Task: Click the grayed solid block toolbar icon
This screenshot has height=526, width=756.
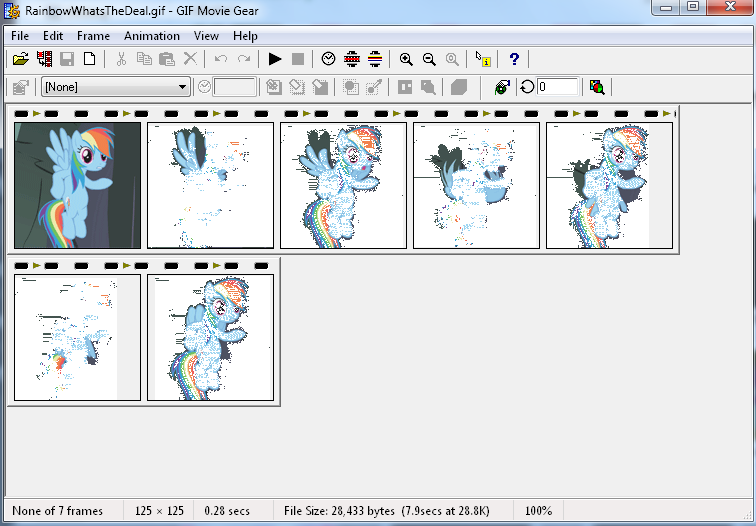Action: pos(459,87)
